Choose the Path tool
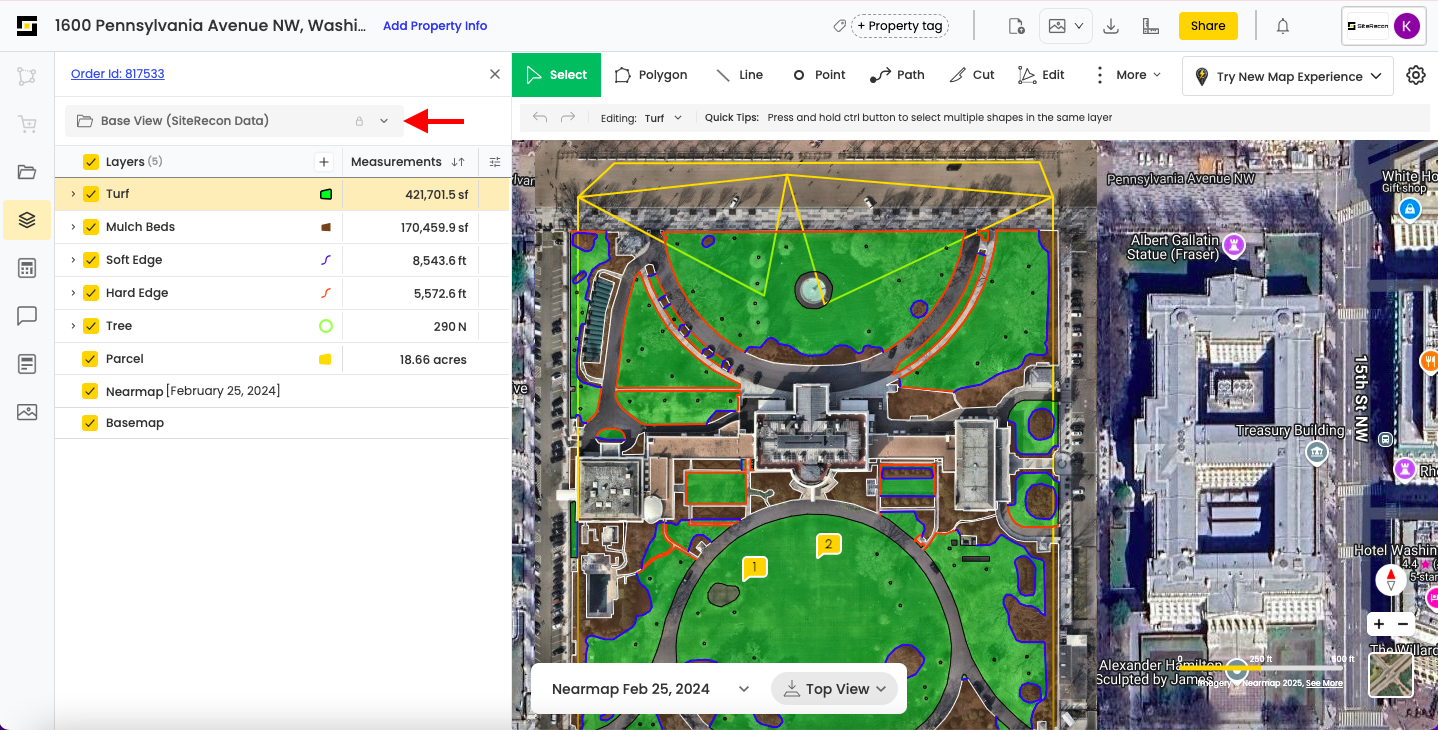This screenshot has height=730, width=1438. point(897,75)
